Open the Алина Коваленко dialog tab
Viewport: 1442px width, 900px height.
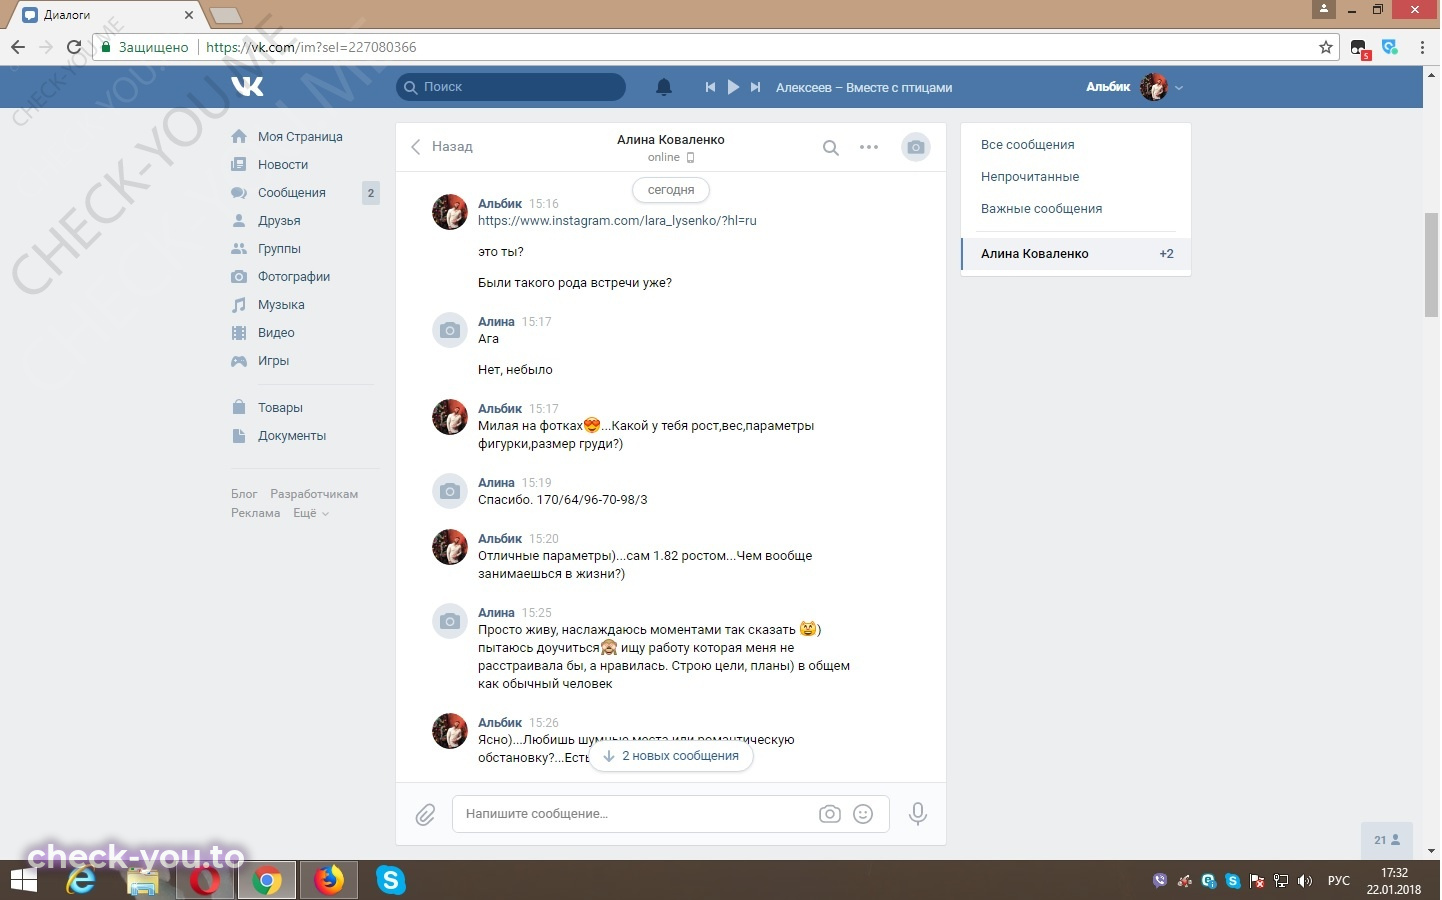click(x=1076, y=254)
